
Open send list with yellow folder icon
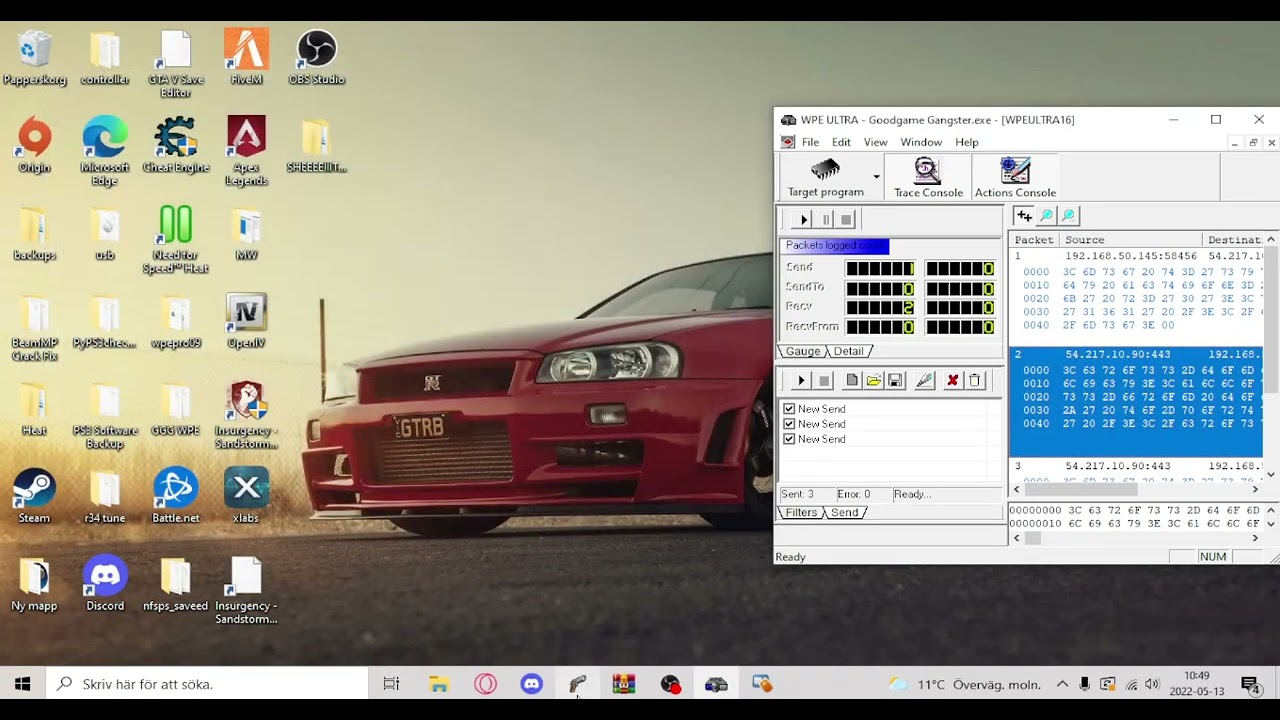coord(873,380)
